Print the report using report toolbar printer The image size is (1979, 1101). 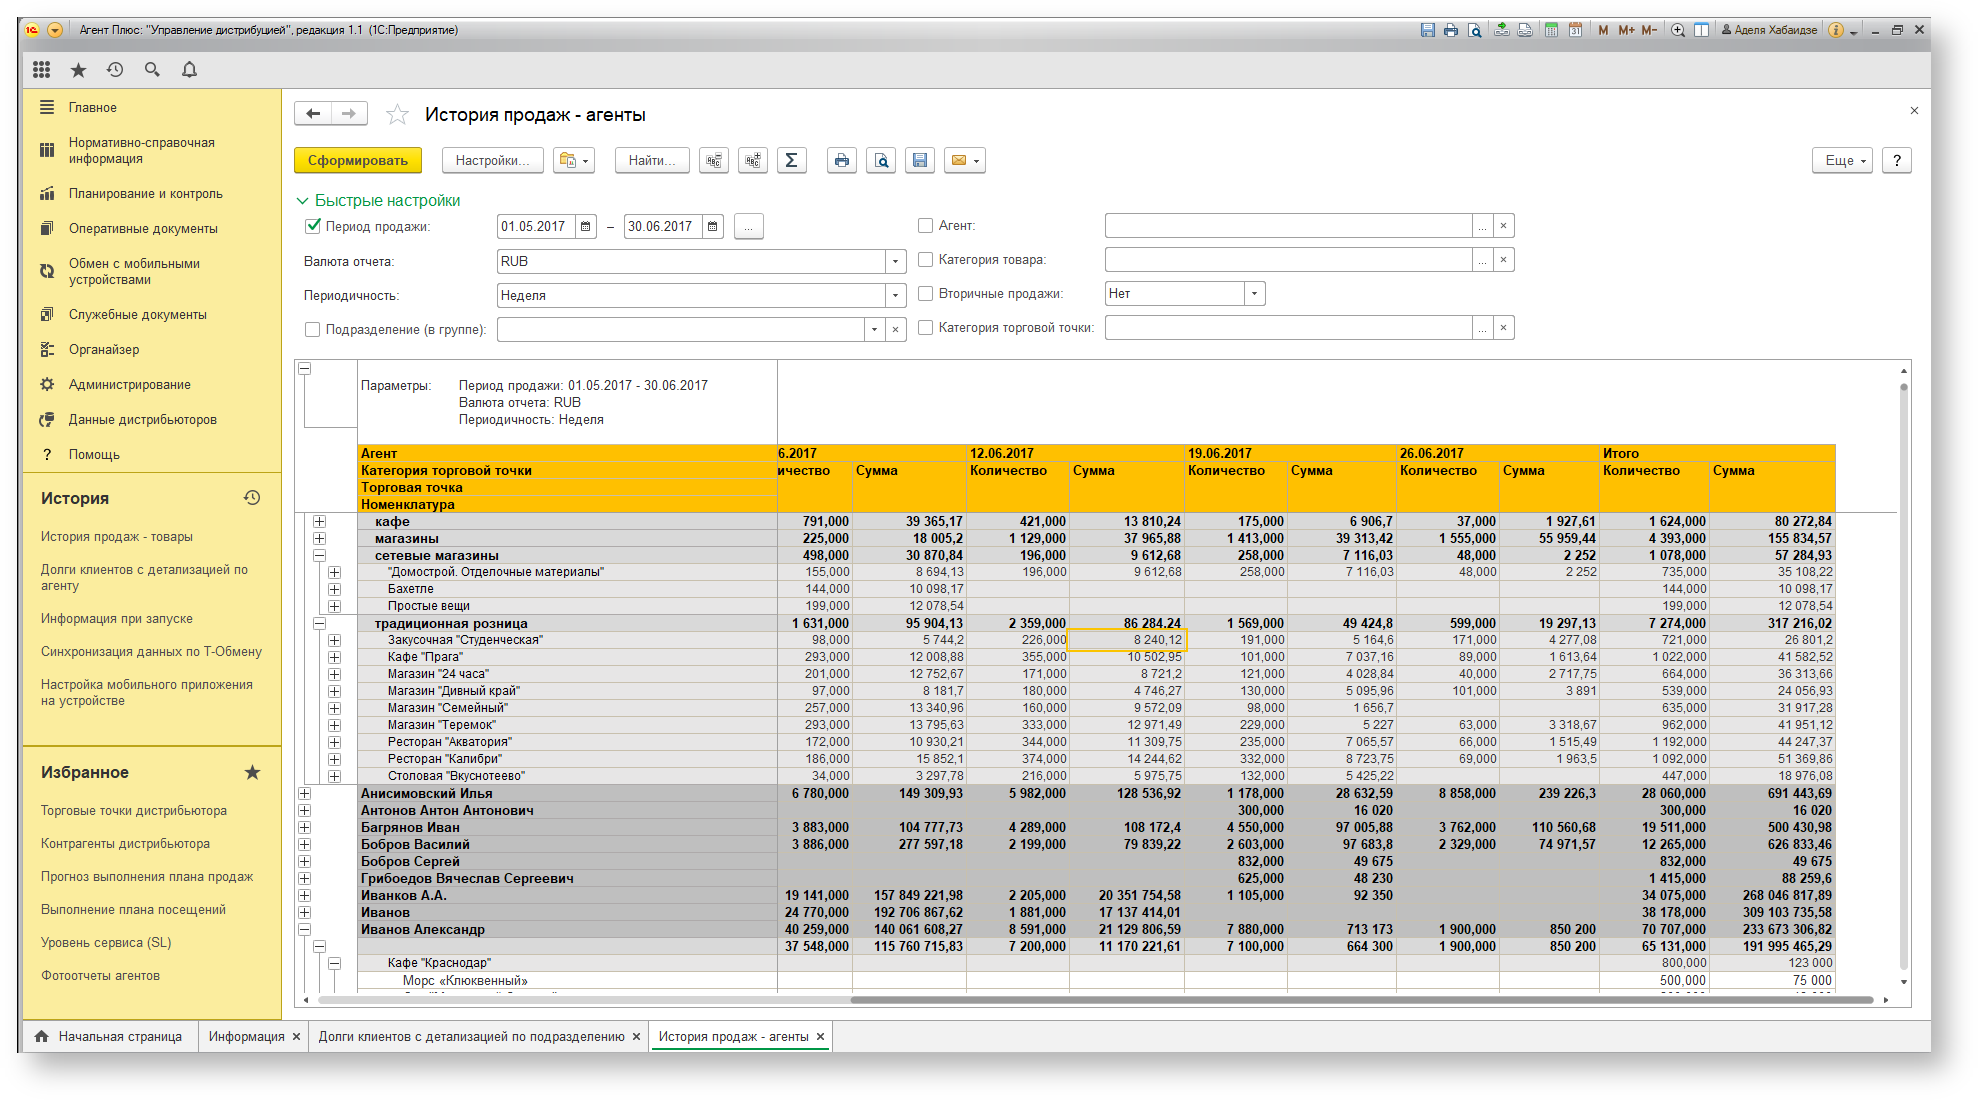pyautogui.click(x=842, y=160)
